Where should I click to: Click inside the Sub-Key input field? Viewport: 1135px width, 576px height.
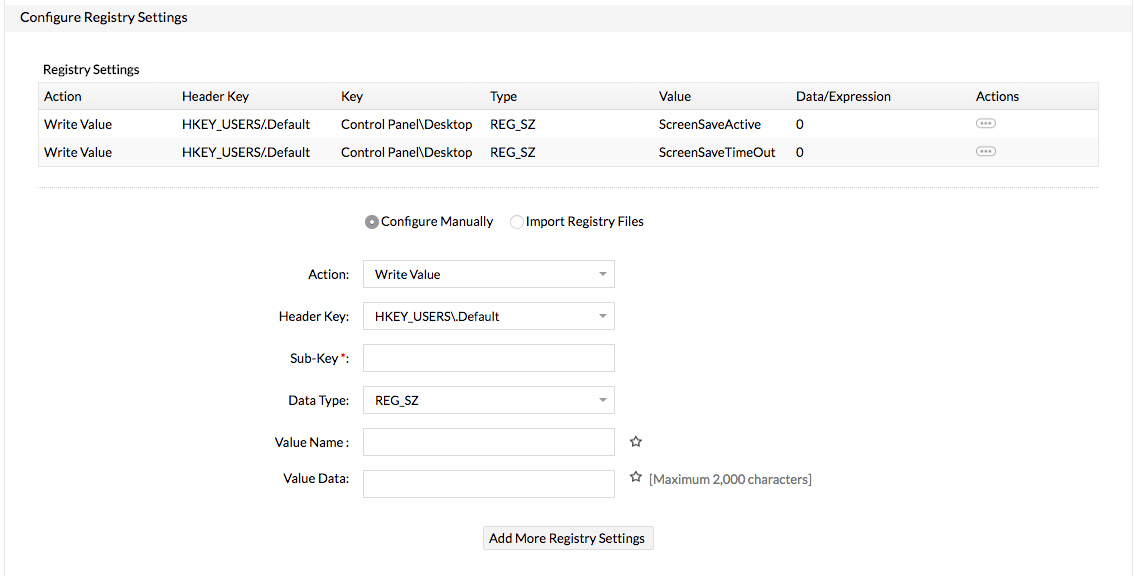tap(488, 358)
